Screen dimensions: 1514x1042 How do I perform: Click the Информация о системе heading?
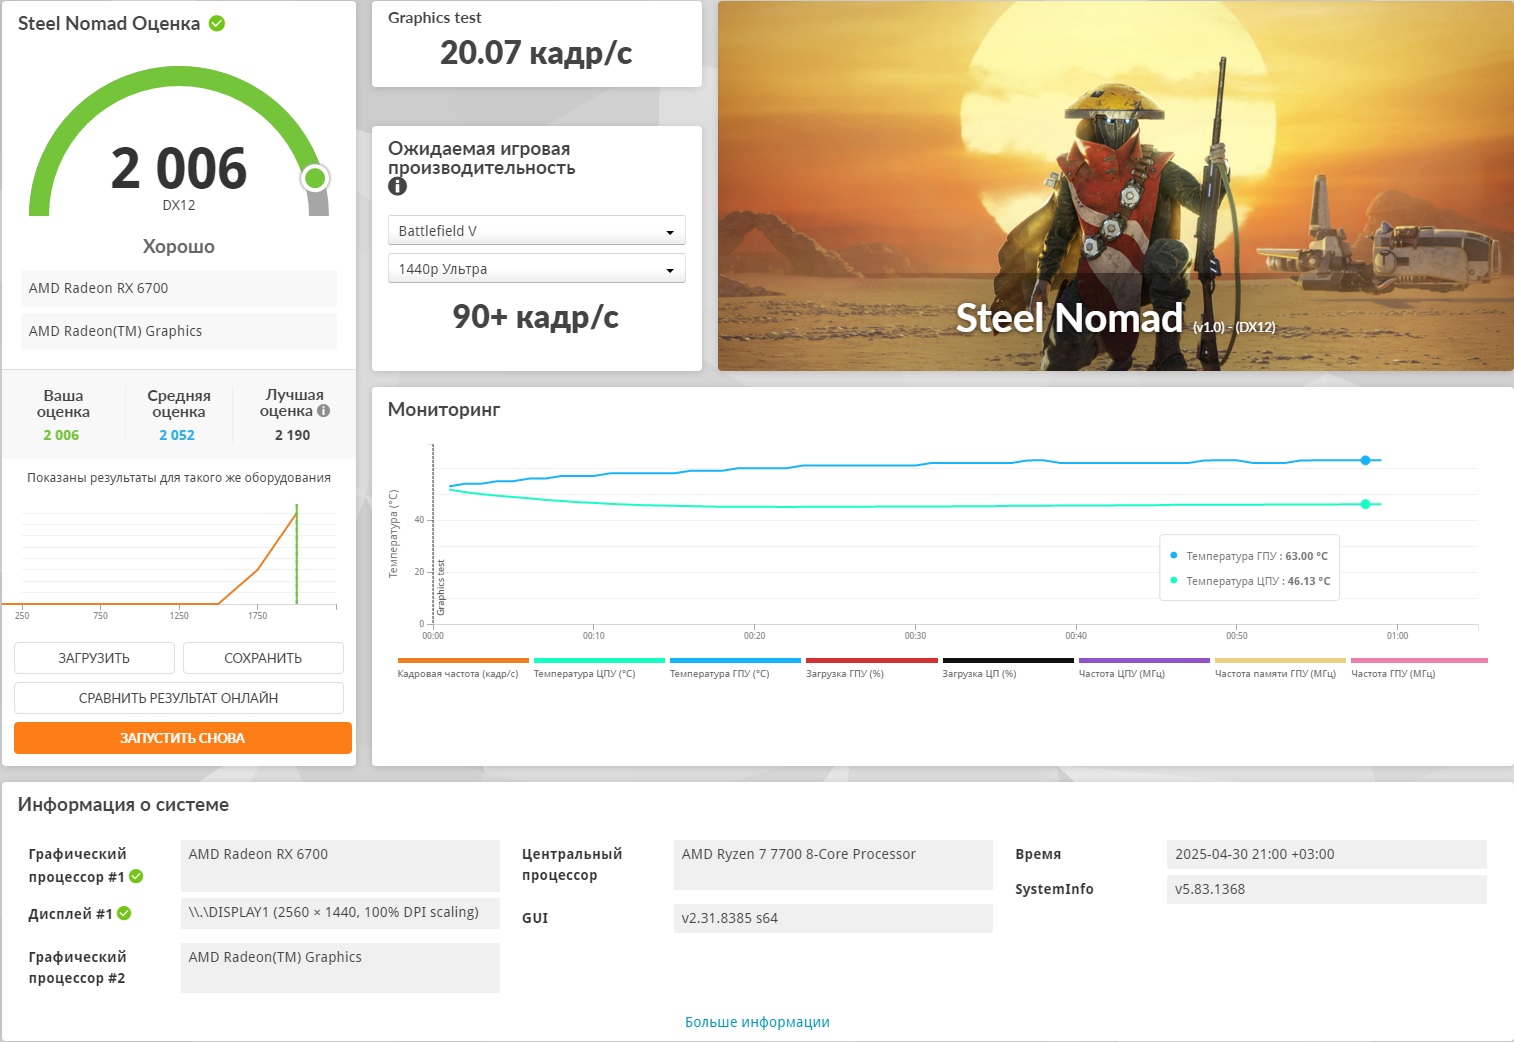tap(123, 805)
